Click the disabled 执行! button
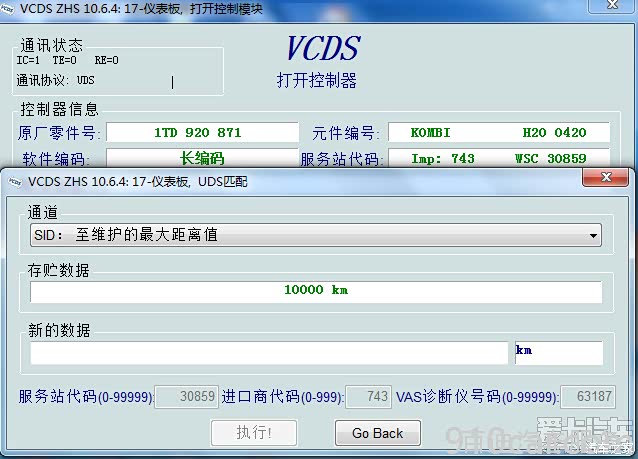The image size is (638, 459). point(254,433)
